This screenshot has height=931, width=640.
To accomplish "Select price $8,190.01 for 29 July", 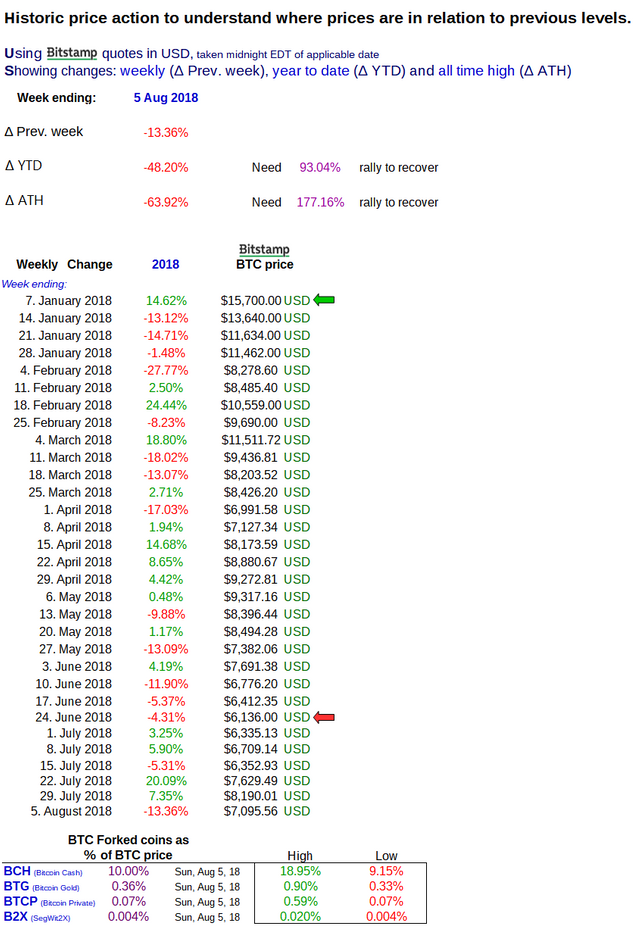I will (251, 796).
